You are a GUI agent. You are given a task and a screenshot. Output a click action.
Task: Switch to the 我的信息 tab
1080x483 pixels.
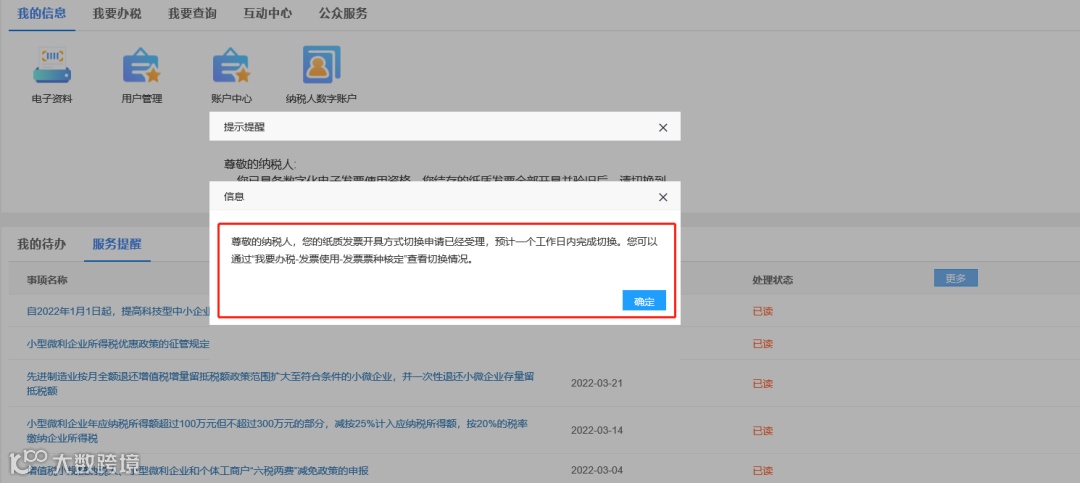click(42, 14)
